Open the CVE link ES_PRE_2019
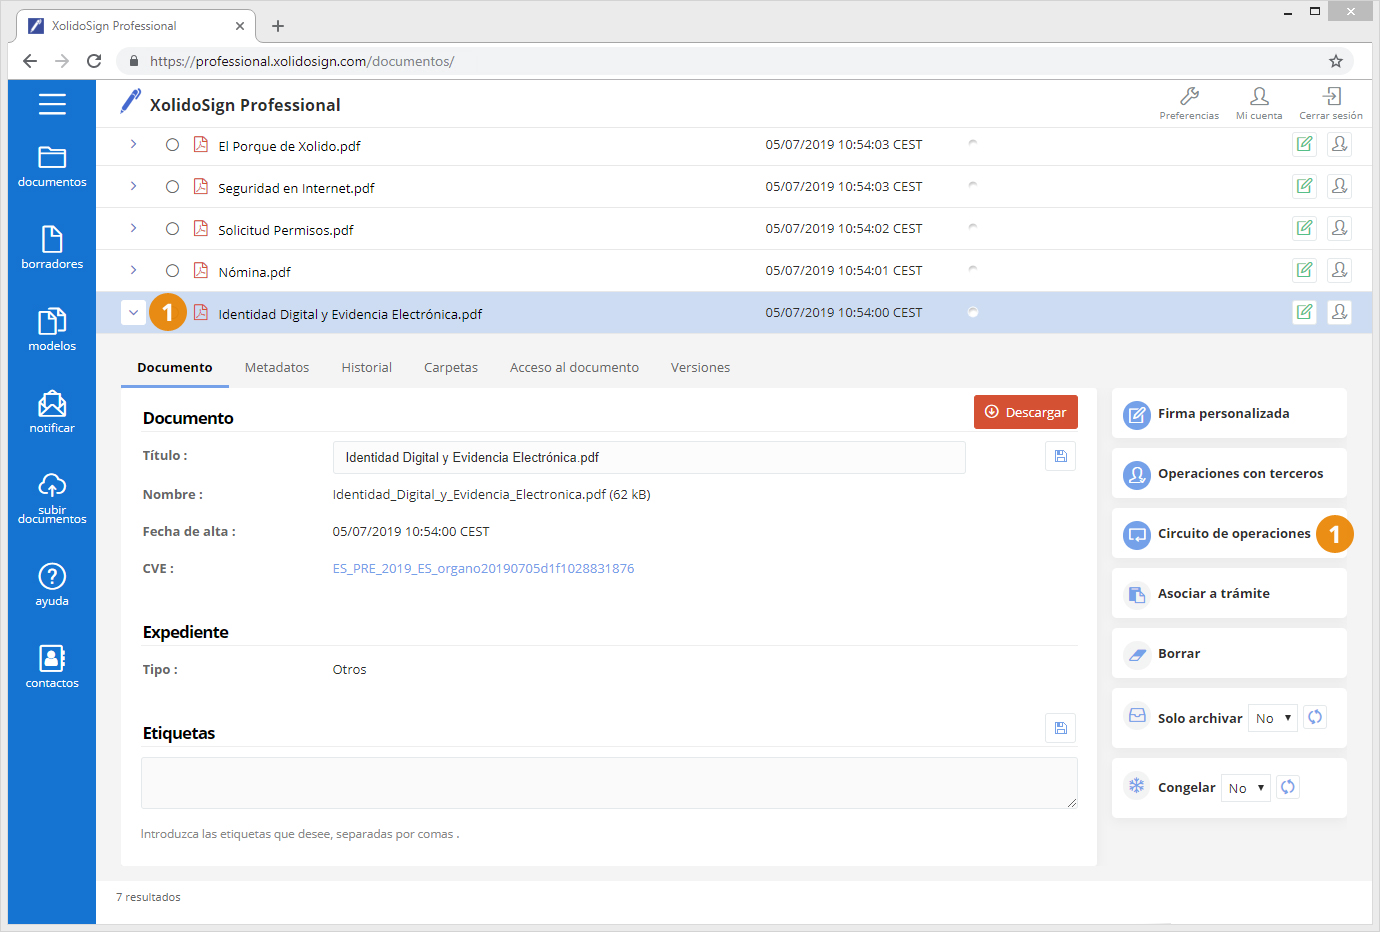Viewport: 1380px width, 932px height. (x=483, y=568)
